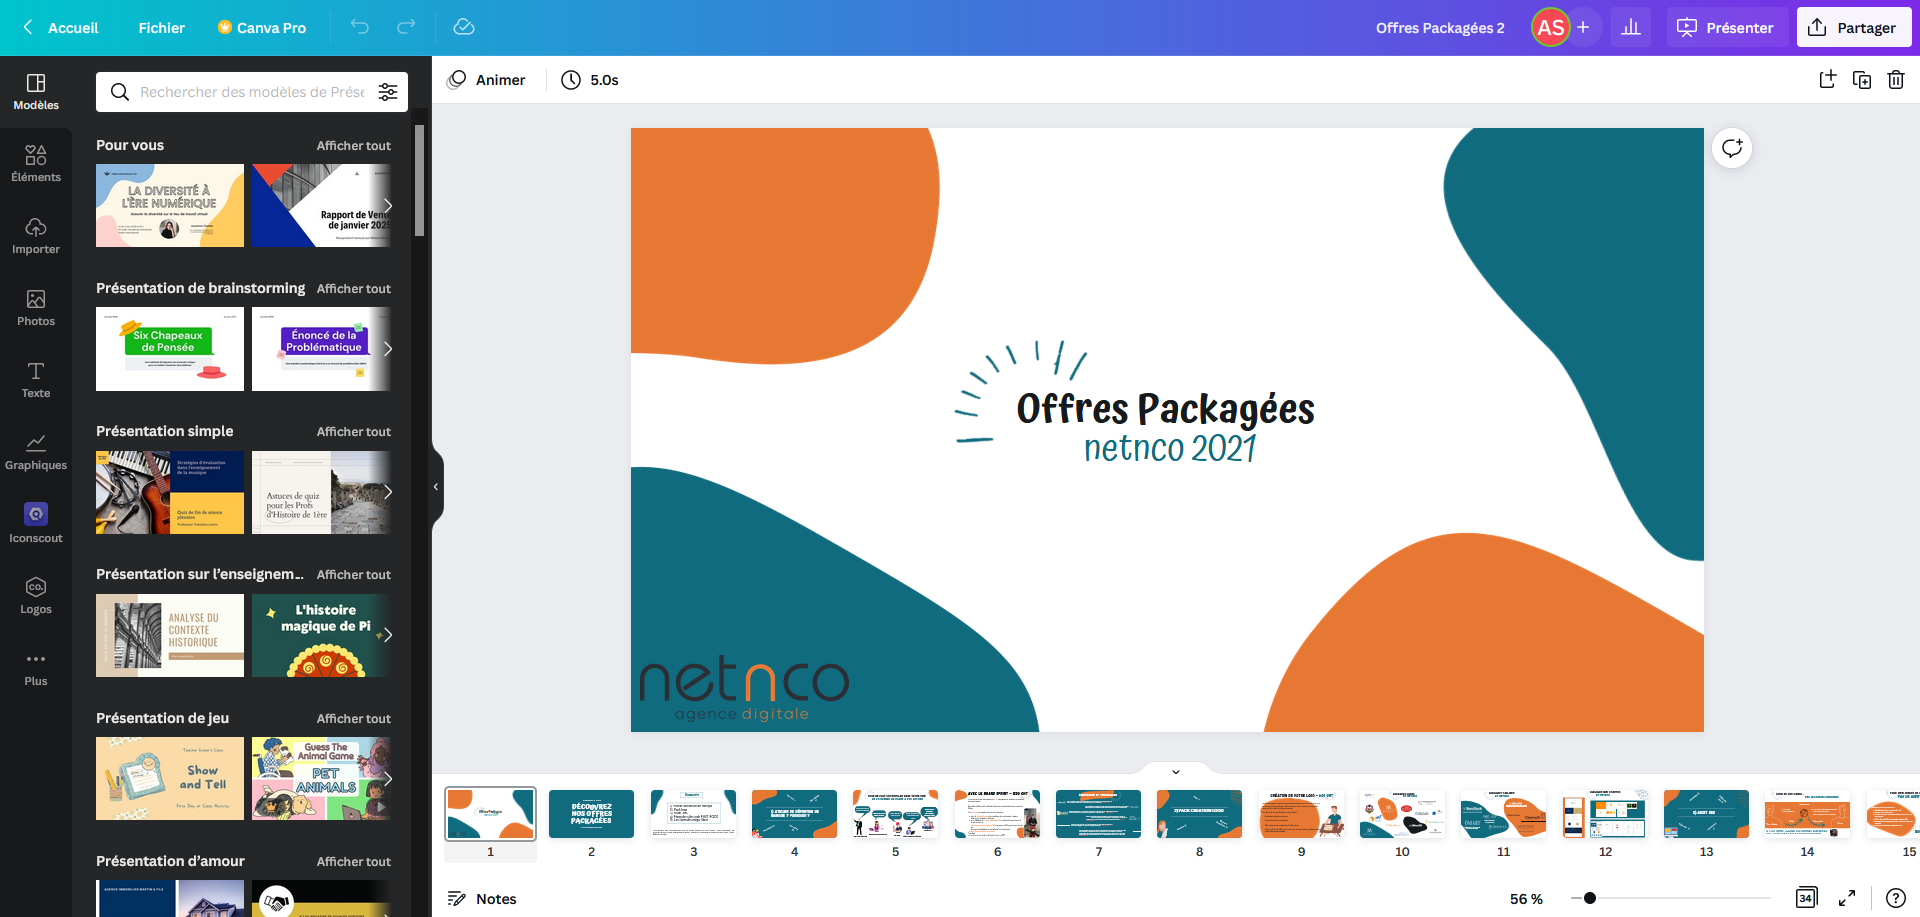The image size is (1920, 917).
Task: Click the AS user avatar
Action: click(1551, 27)
